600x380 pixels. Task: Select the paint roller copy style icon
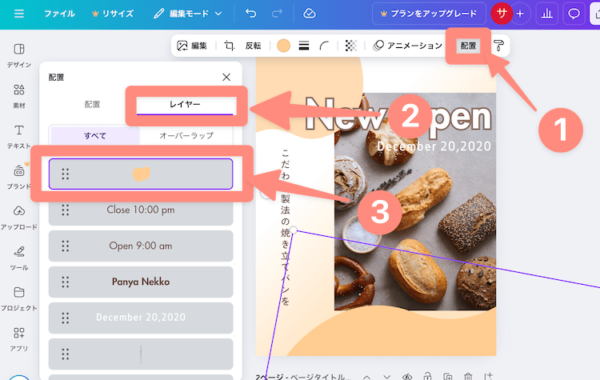point(498,46)
